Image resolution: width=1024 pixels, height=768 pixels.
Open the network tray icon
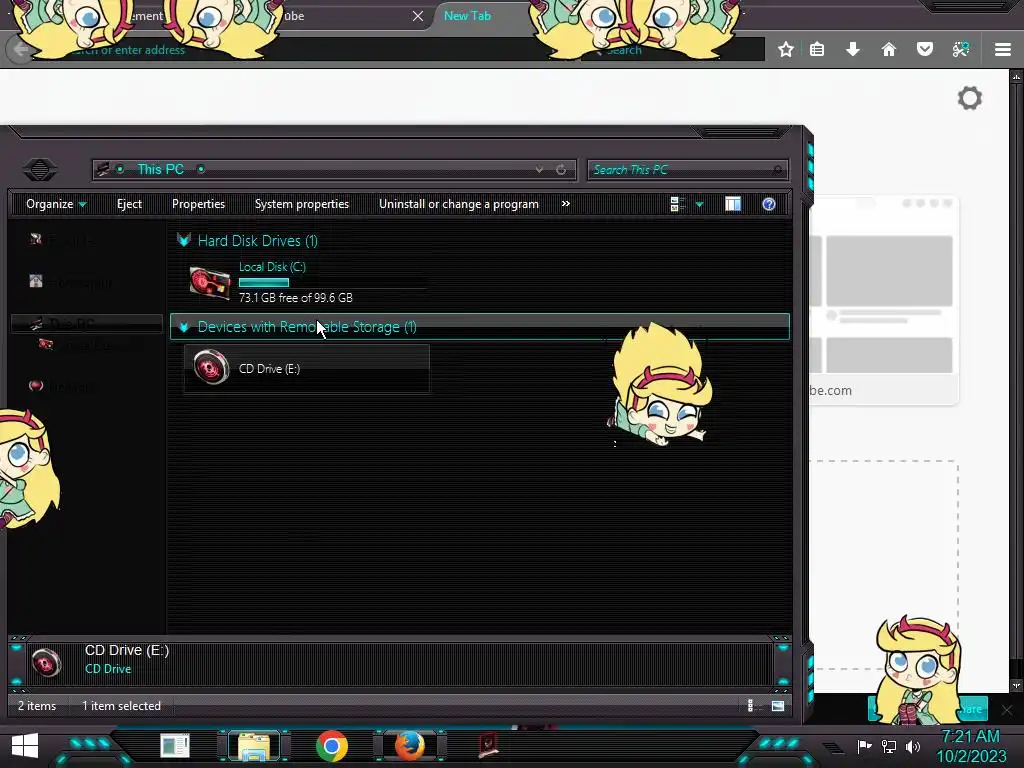pos(889,746)
